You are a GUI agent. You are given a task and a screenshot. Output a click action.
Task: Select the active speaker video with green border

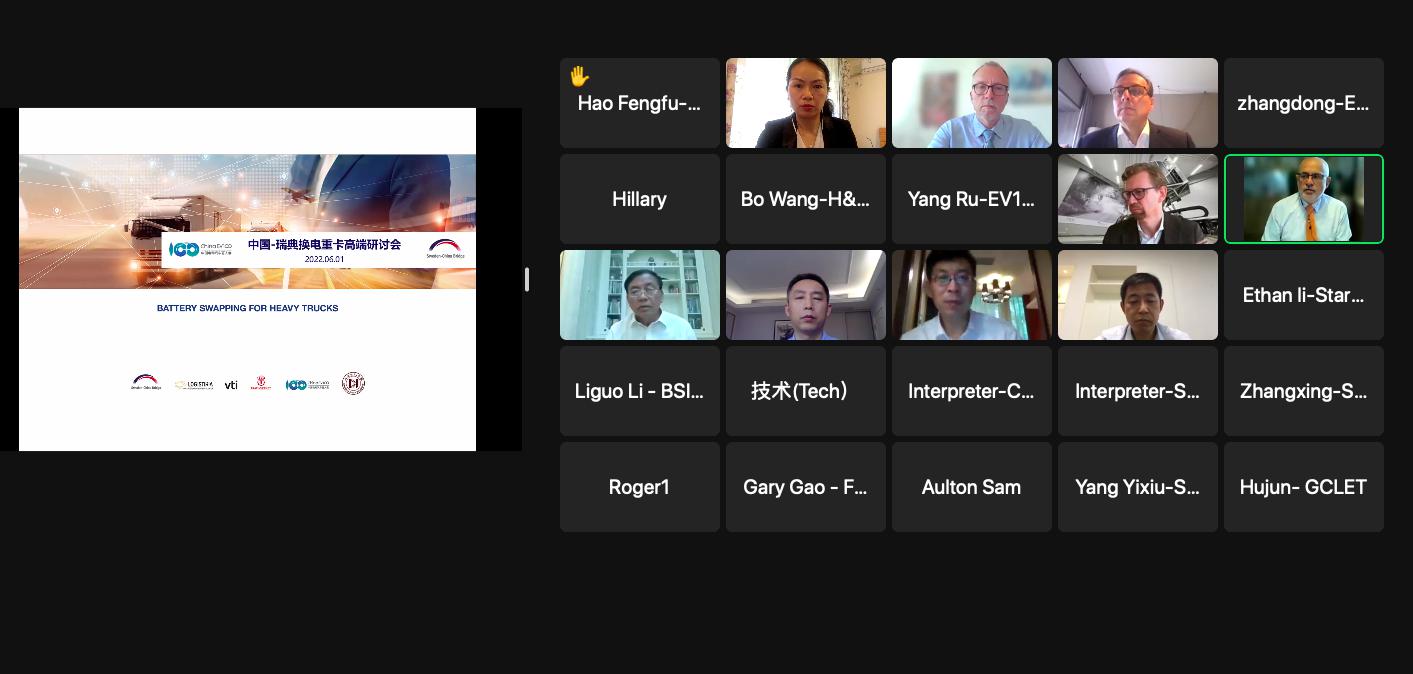pos(1304,199)
